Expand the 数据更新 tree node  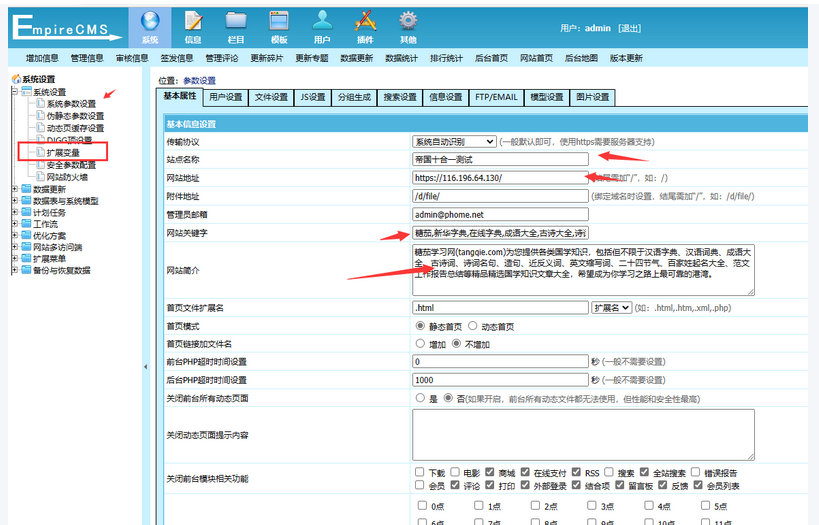point(15,189)
